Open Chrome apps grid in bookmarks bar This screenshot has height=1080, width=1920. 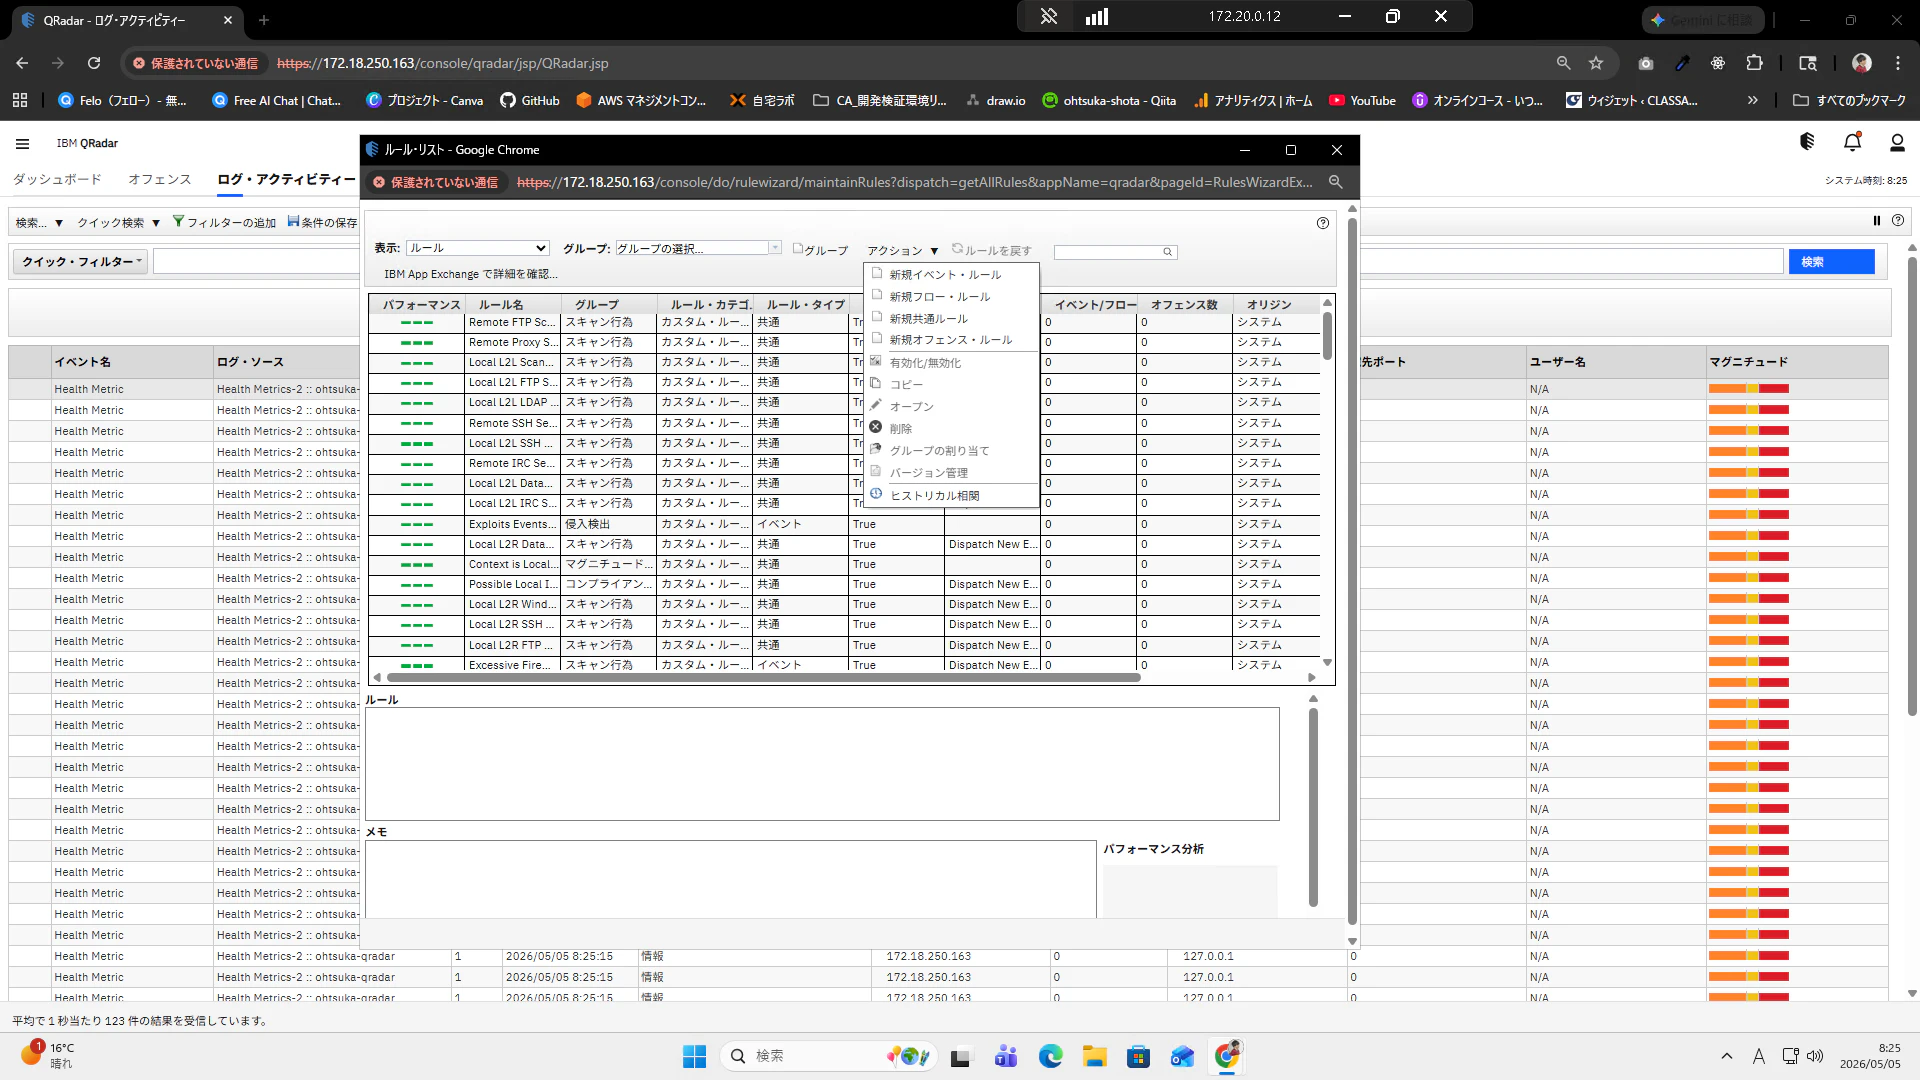click(x=20, y=100)
